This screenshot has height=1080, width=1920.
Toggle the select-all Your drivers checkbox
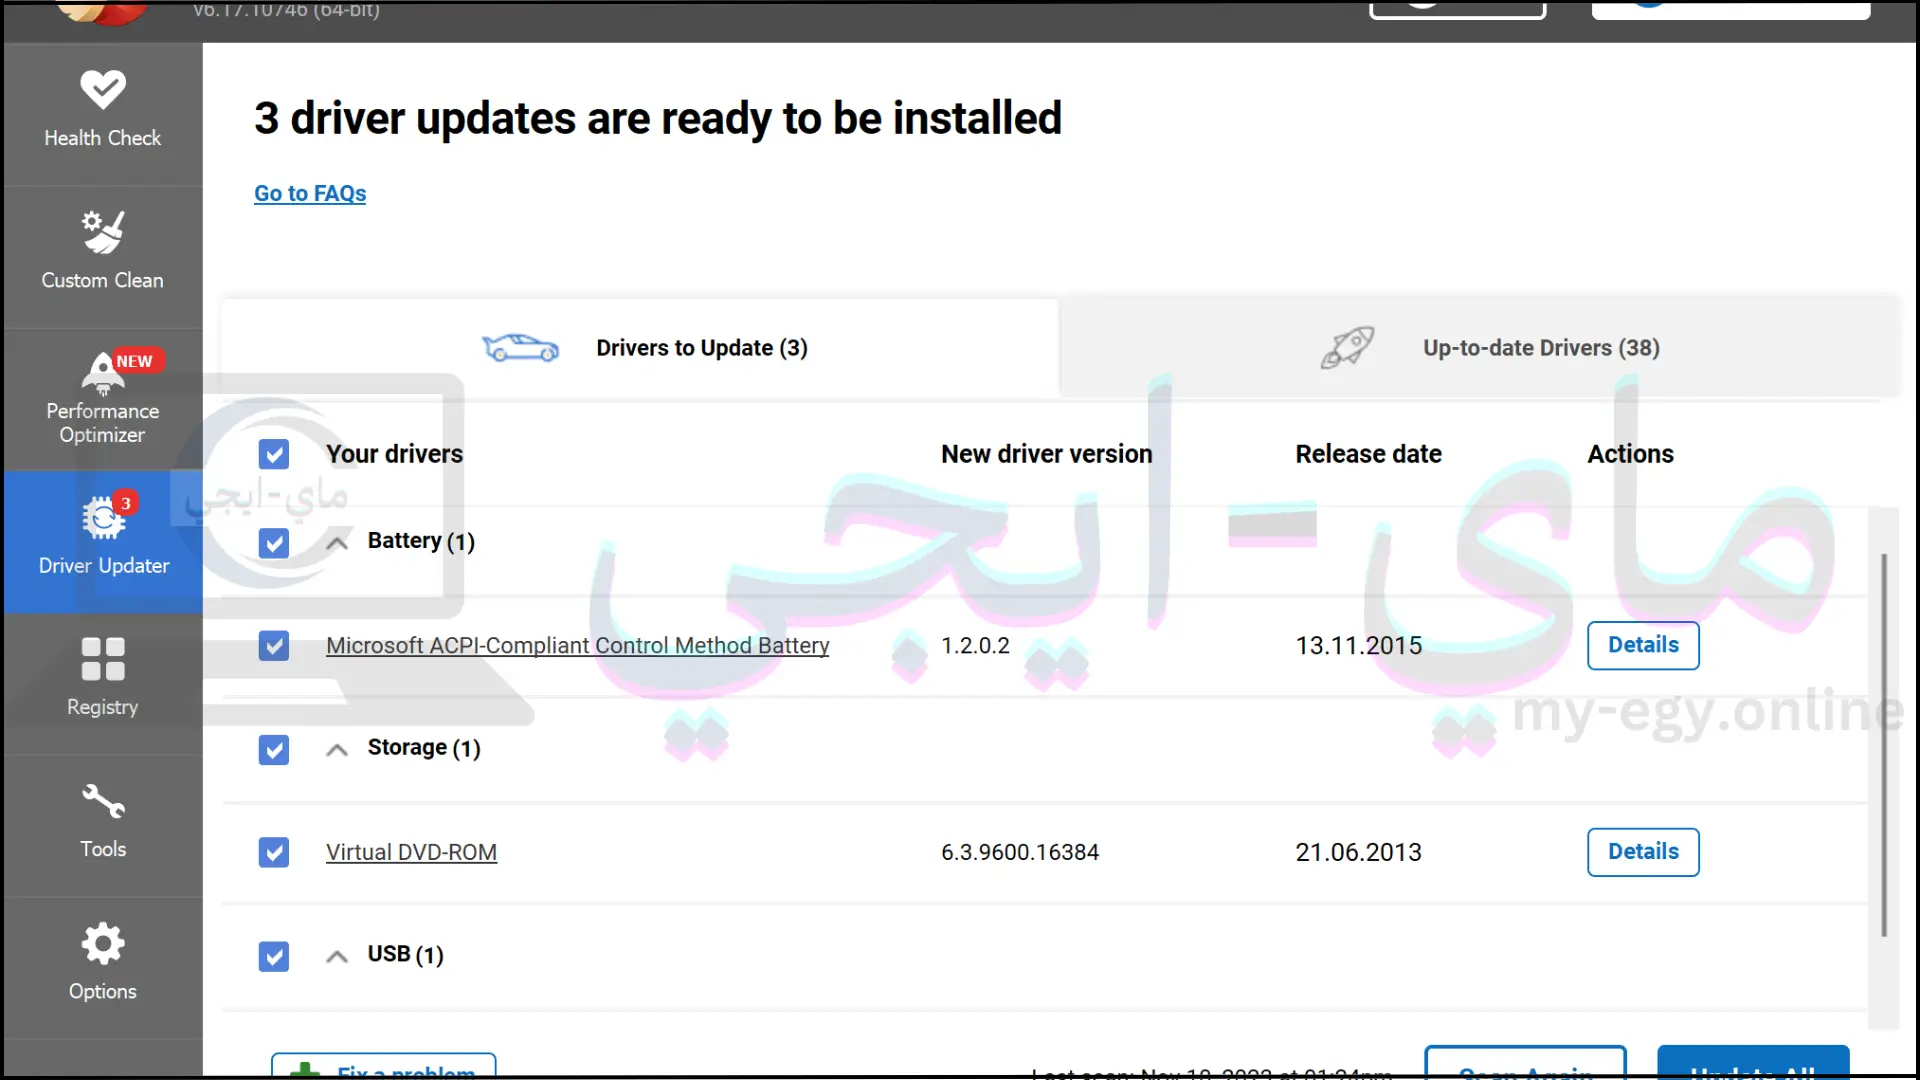coord(273,454)
